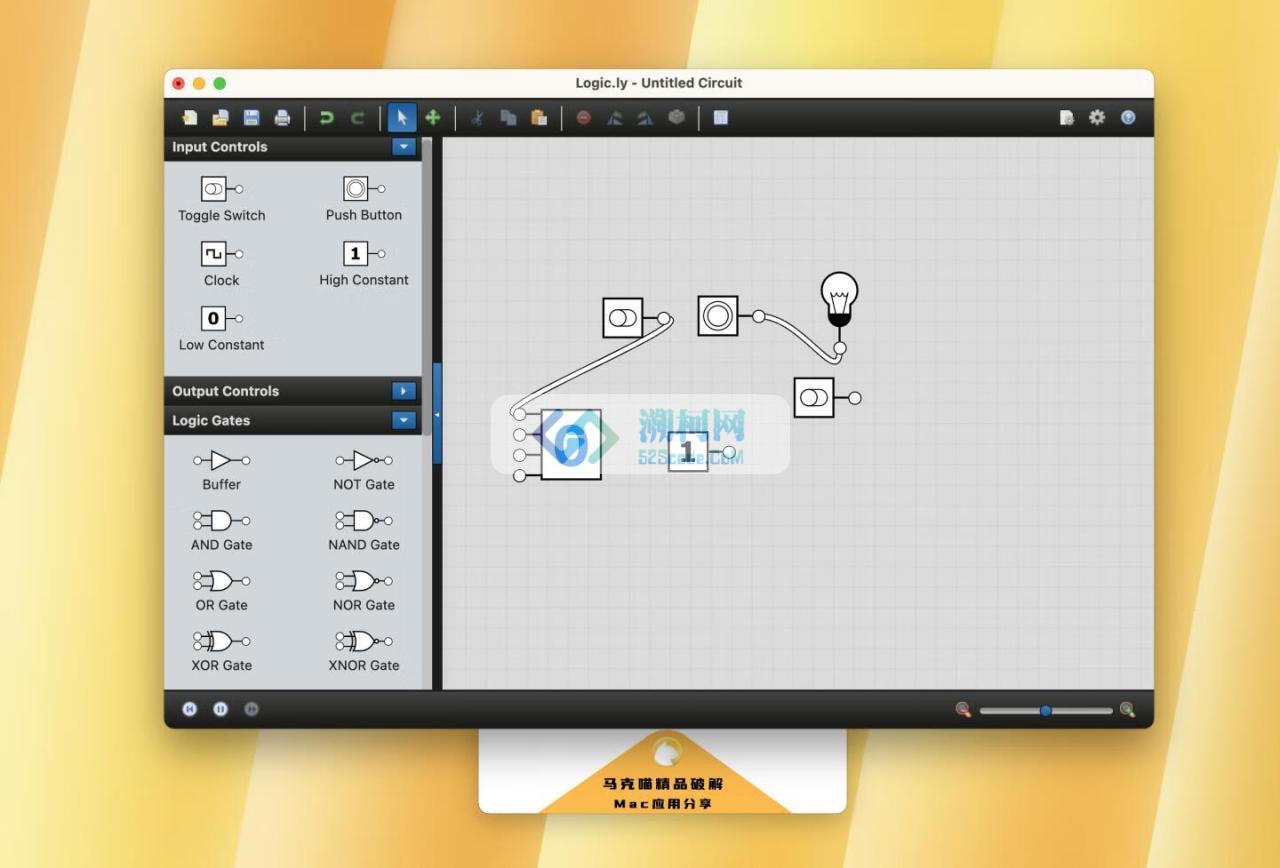The width and height of the screenshot is (1280, 868).
Task: Click the zoom slider handle
Action: coord(1046,710)
